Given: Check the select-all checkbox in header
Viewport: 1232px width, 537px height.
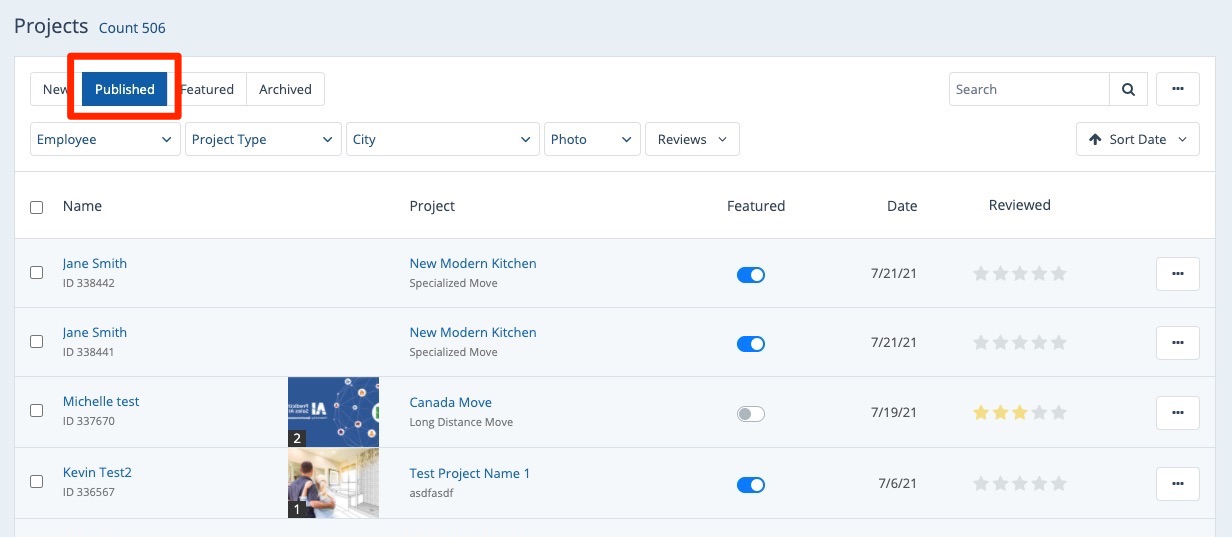Looking at the screenshot, I should [x=37, y=207].
